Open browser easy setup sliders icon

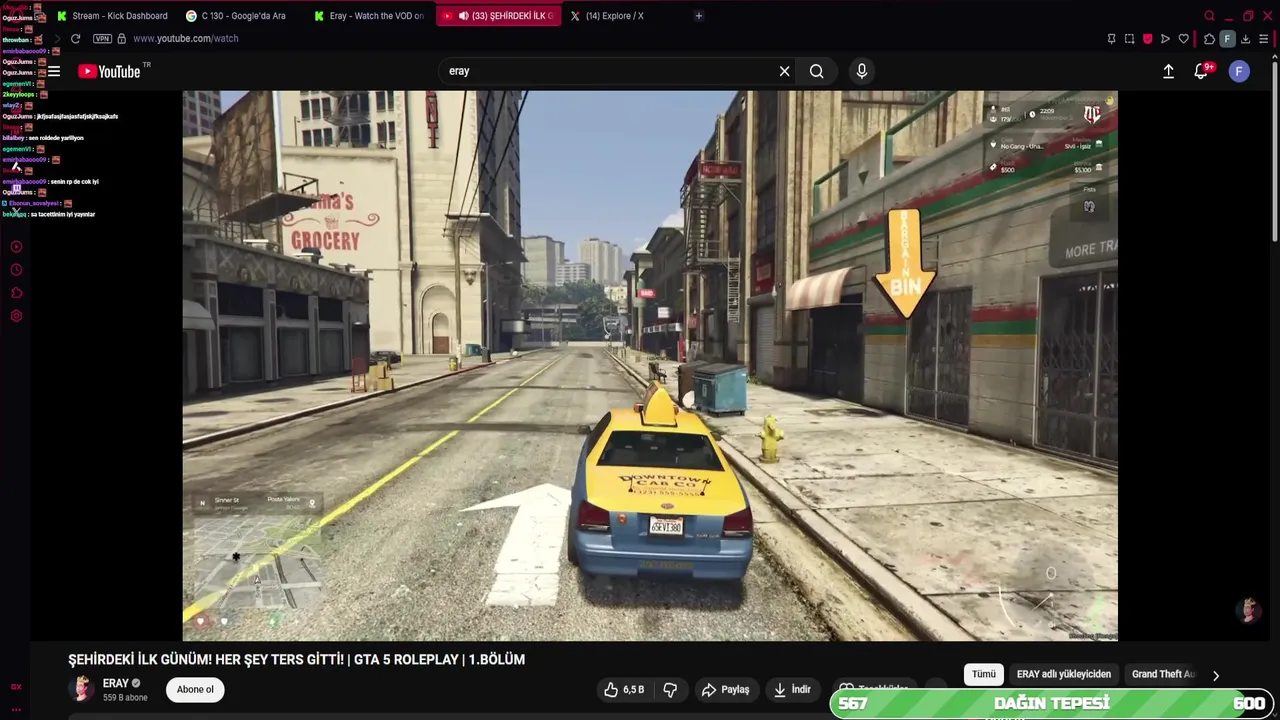pos(1264,39)
